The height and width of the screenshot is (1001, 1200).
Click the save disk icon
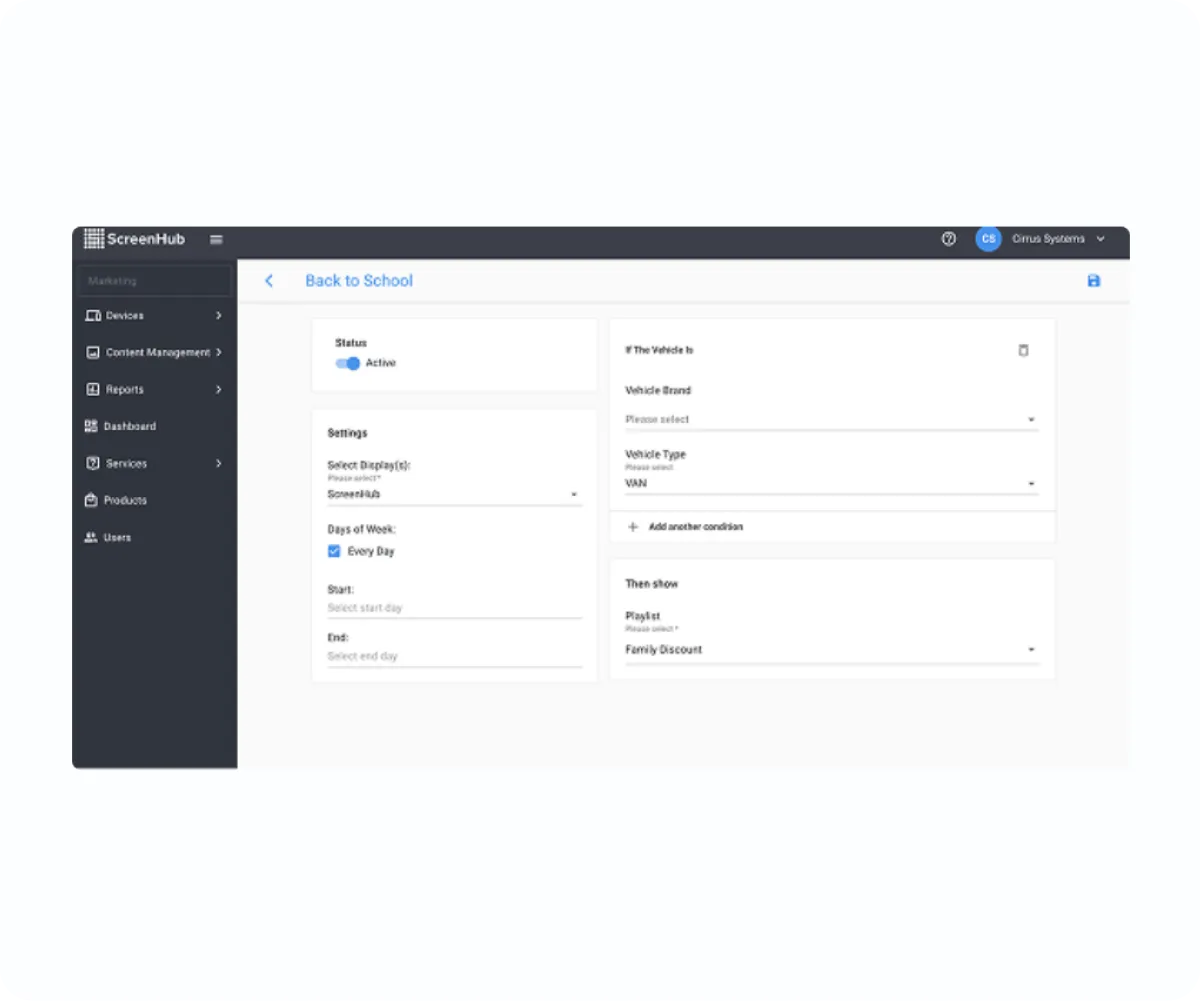[x=1093, y=281]
